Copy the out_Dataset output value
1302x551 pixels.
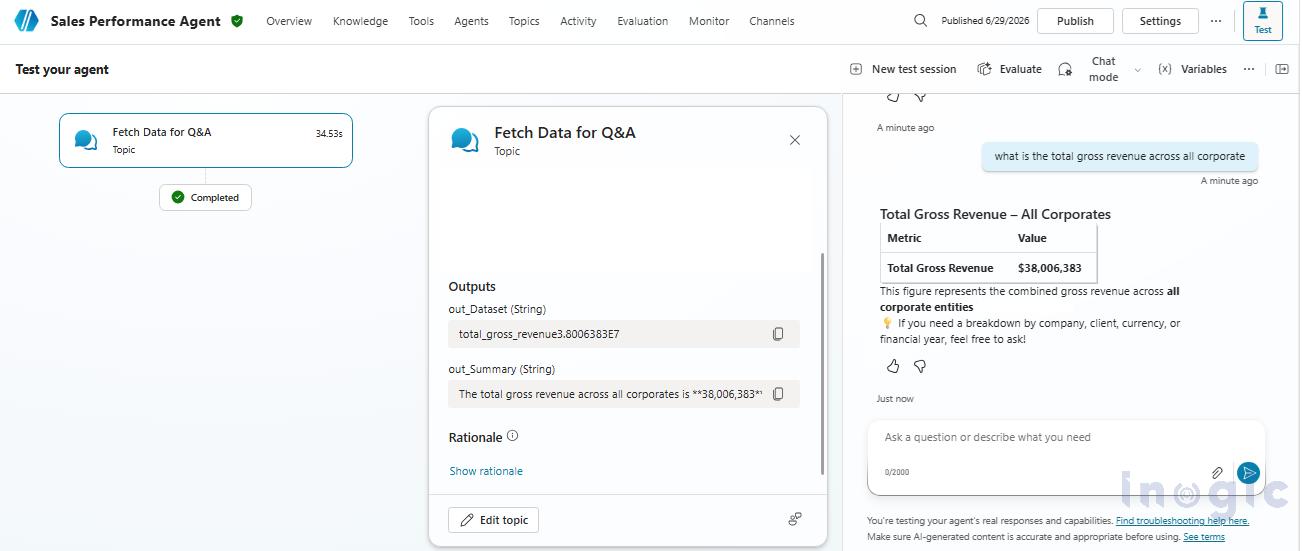(x=778, y=334)
